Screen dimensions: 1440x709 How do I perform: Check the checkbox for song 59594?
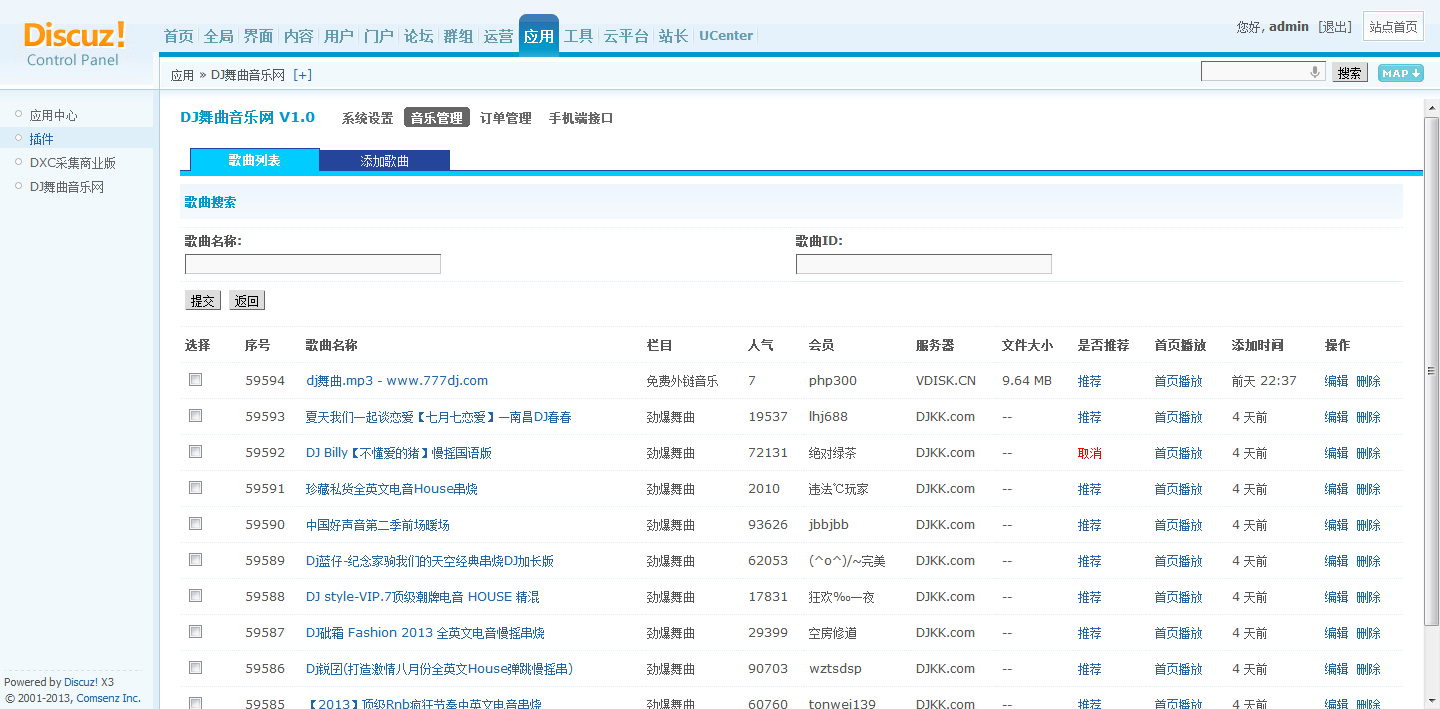195,380
